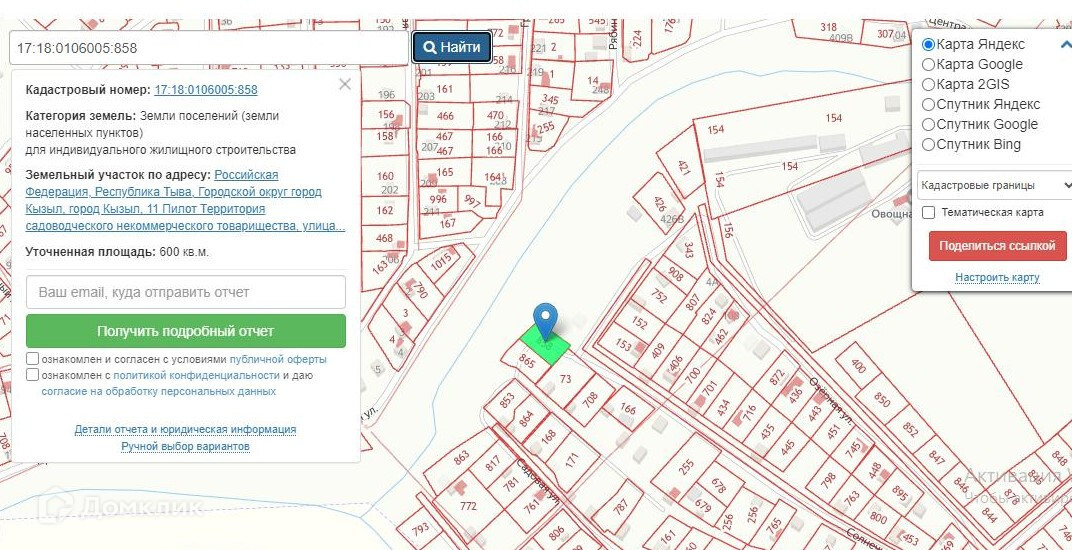Open Детали отчета и юридическая информация link
Viewport: 1072px width, 550px height.
(x=185, y=429)
